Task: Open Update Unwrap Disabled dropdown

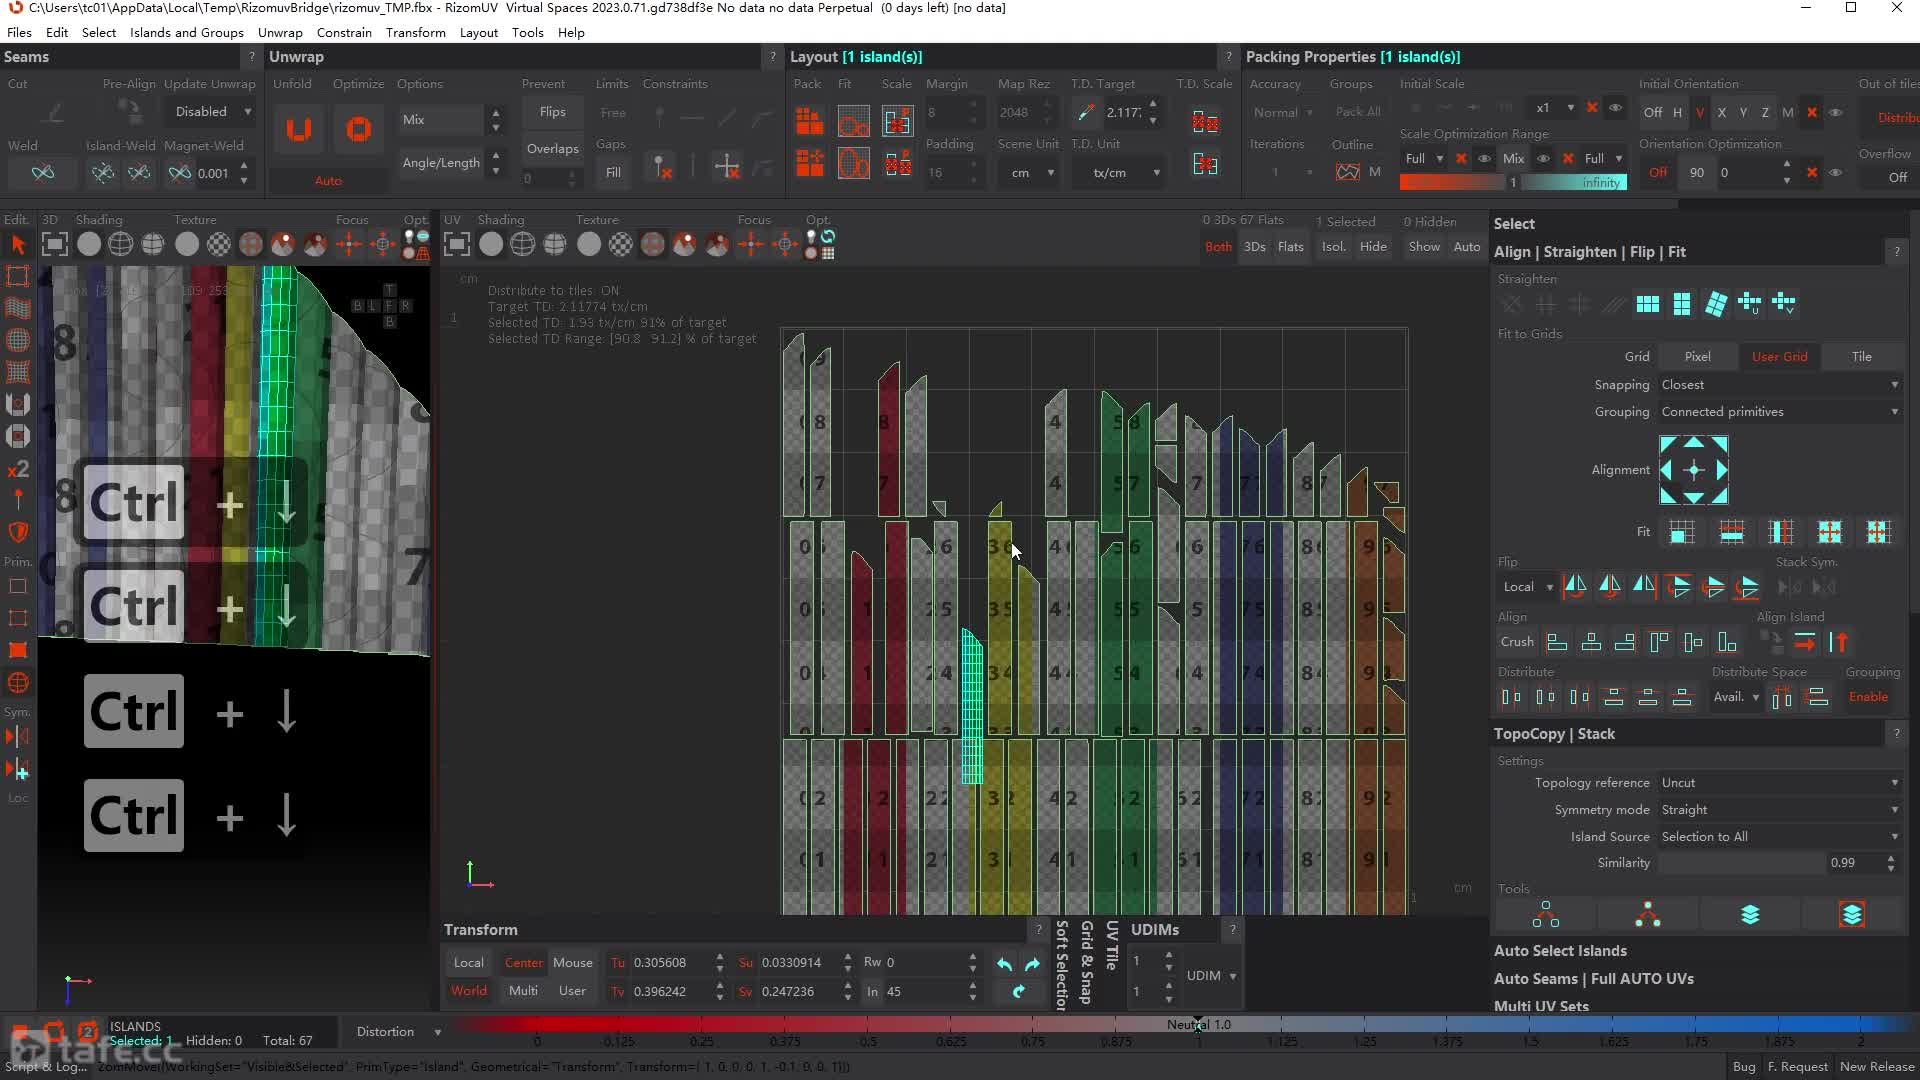Action: 211,112
